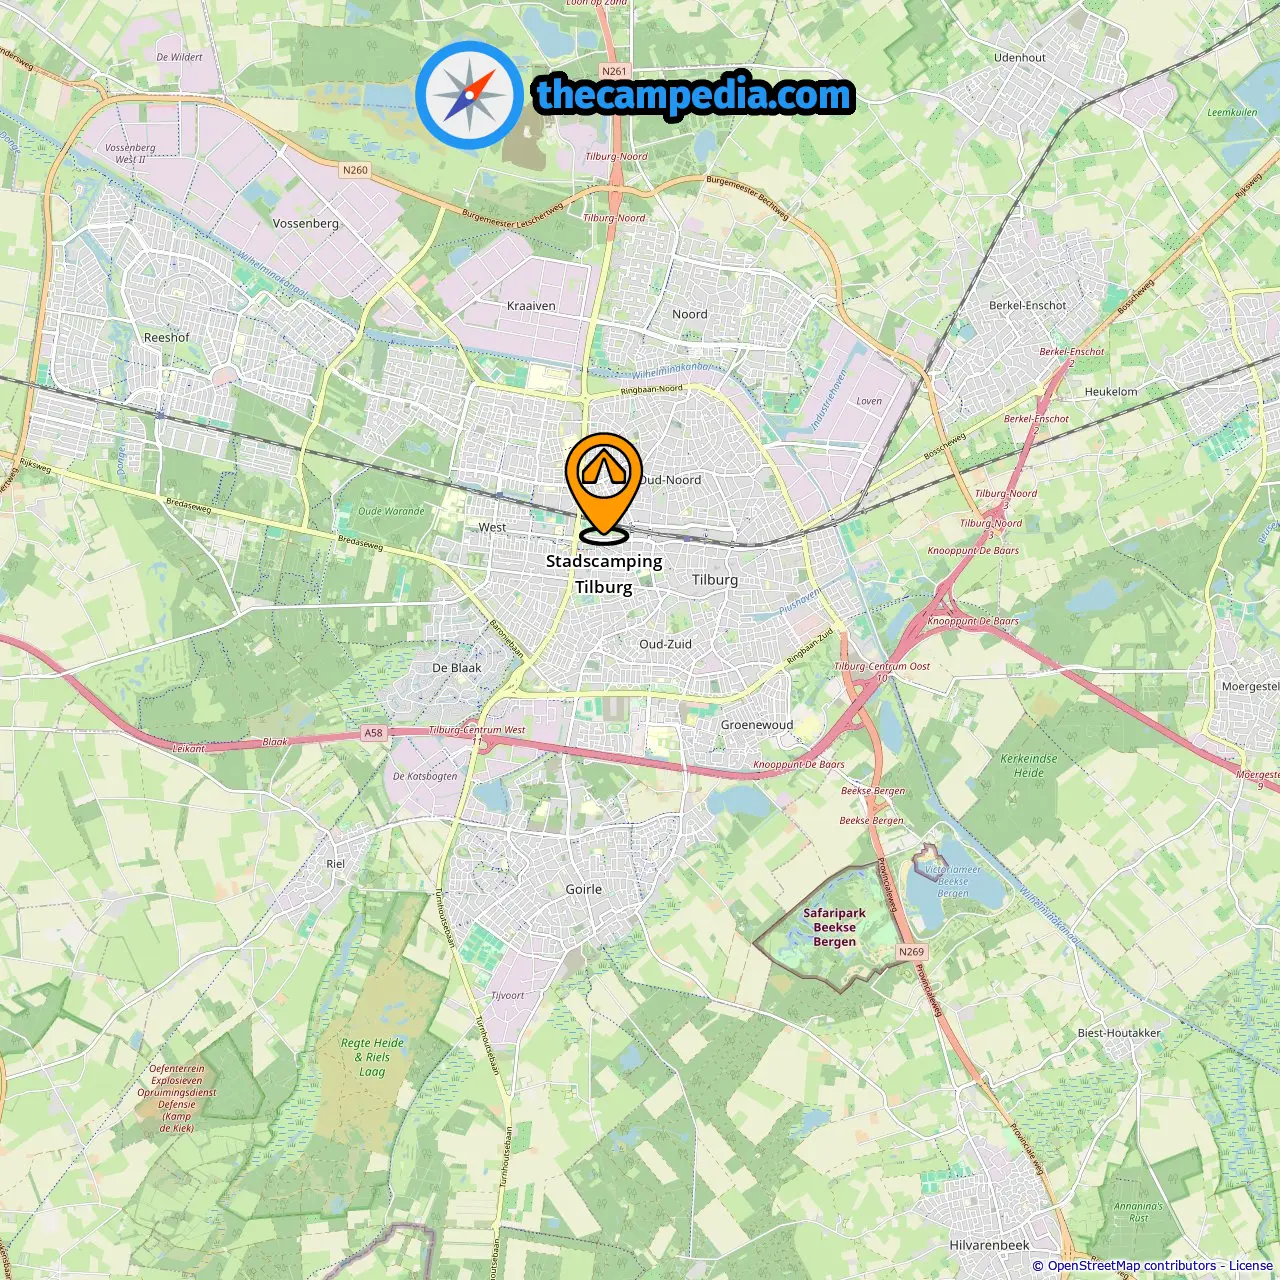This screenshot has height=1280, width=1280.
Task: Click the Biest-Houtakker village label
Action: click(x=1119, y=1033)
